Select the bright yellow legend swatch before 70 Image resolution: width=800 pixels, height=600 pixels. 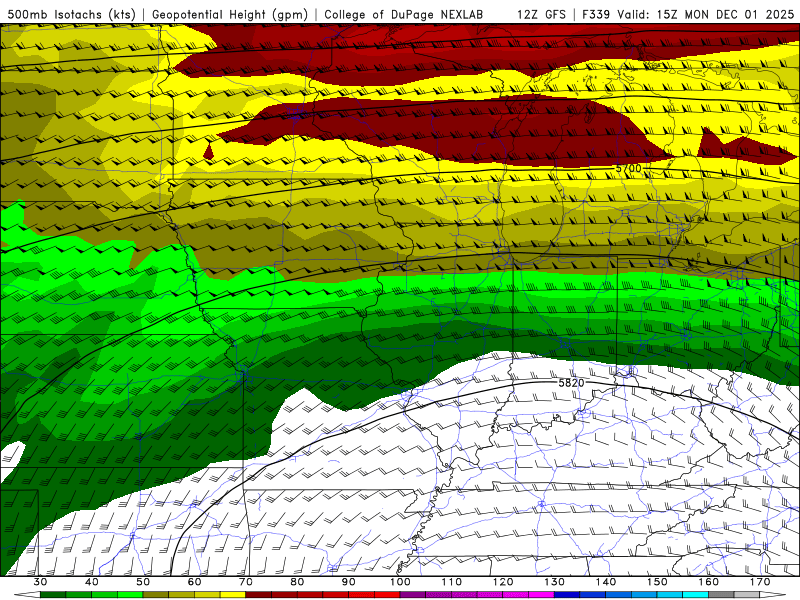pyautogui.click(x=233, y=595)
